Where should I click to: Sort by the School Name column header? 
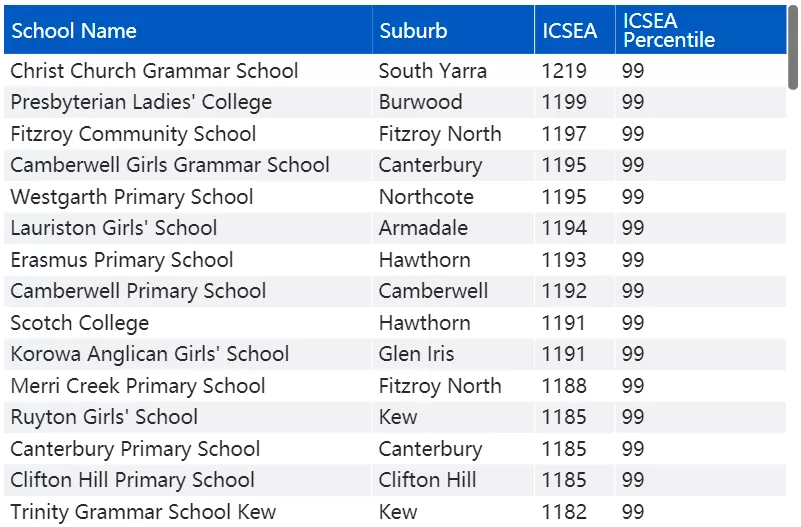(188, 30)
